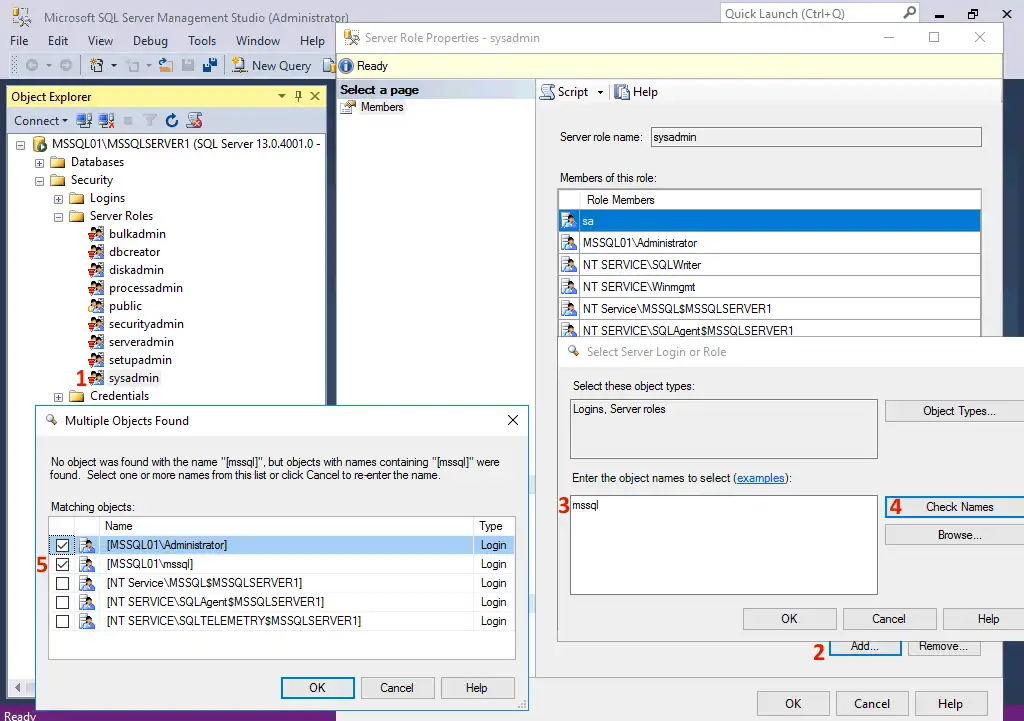Check the NT SERVICE\SQLAgent$MSSQLSERVER1 login
This screenshot has height=721, width=1024.
(x=62, y=602)
